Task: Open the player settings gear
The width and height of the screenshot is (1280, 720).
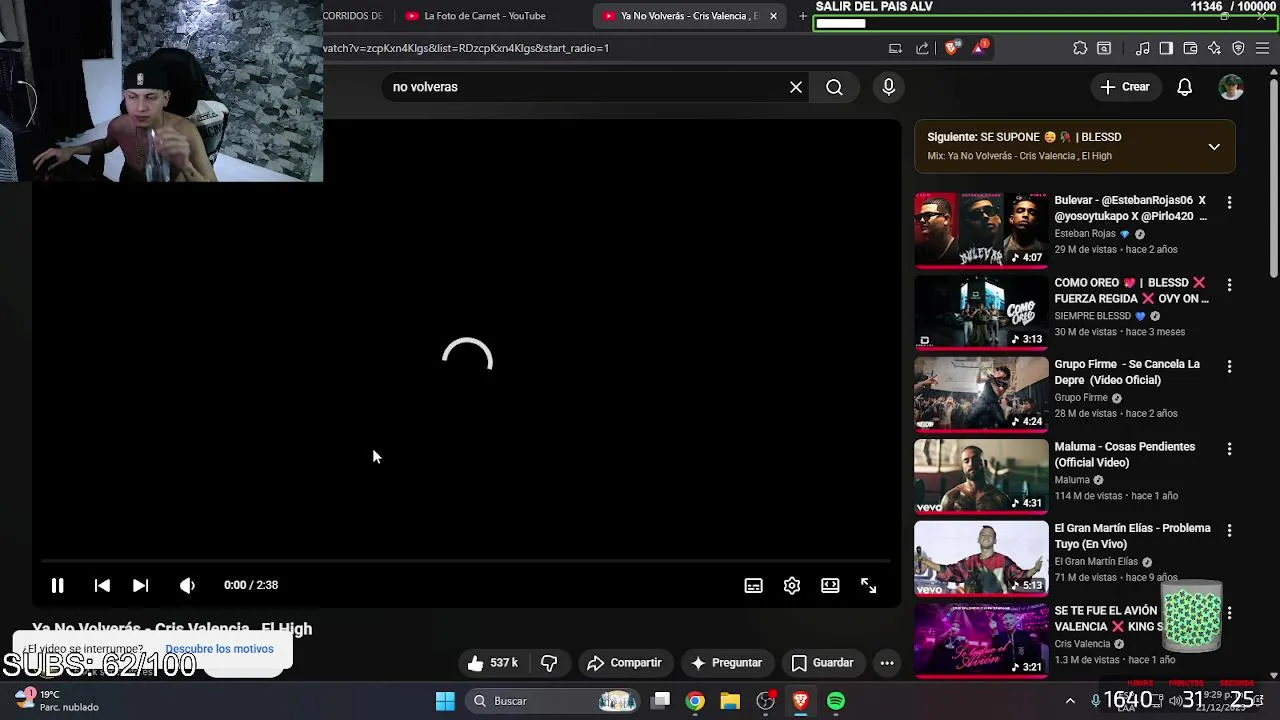Action: click(x=791, y=586)
